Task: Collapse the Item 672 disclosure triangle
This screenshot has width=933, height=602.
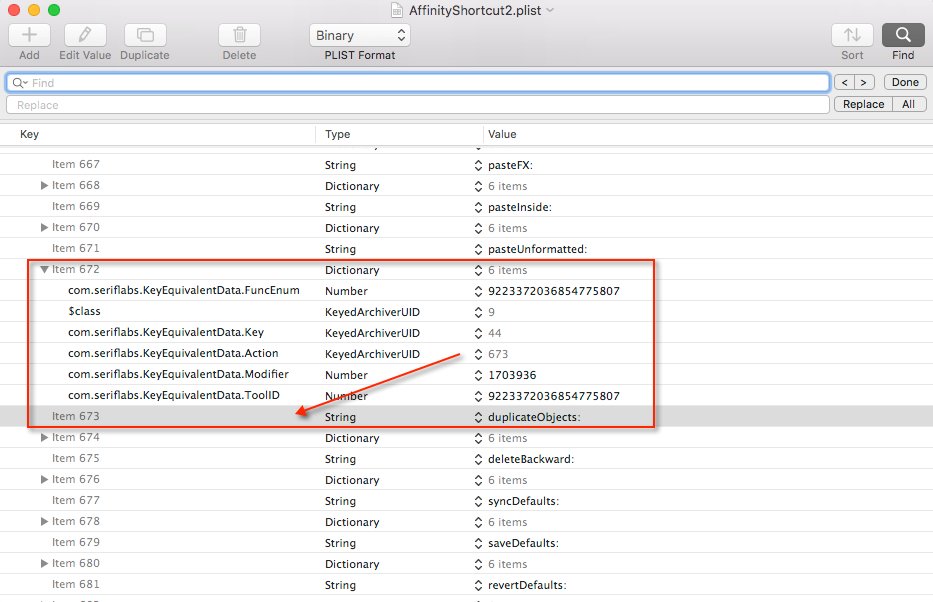Action: (44, 269)
